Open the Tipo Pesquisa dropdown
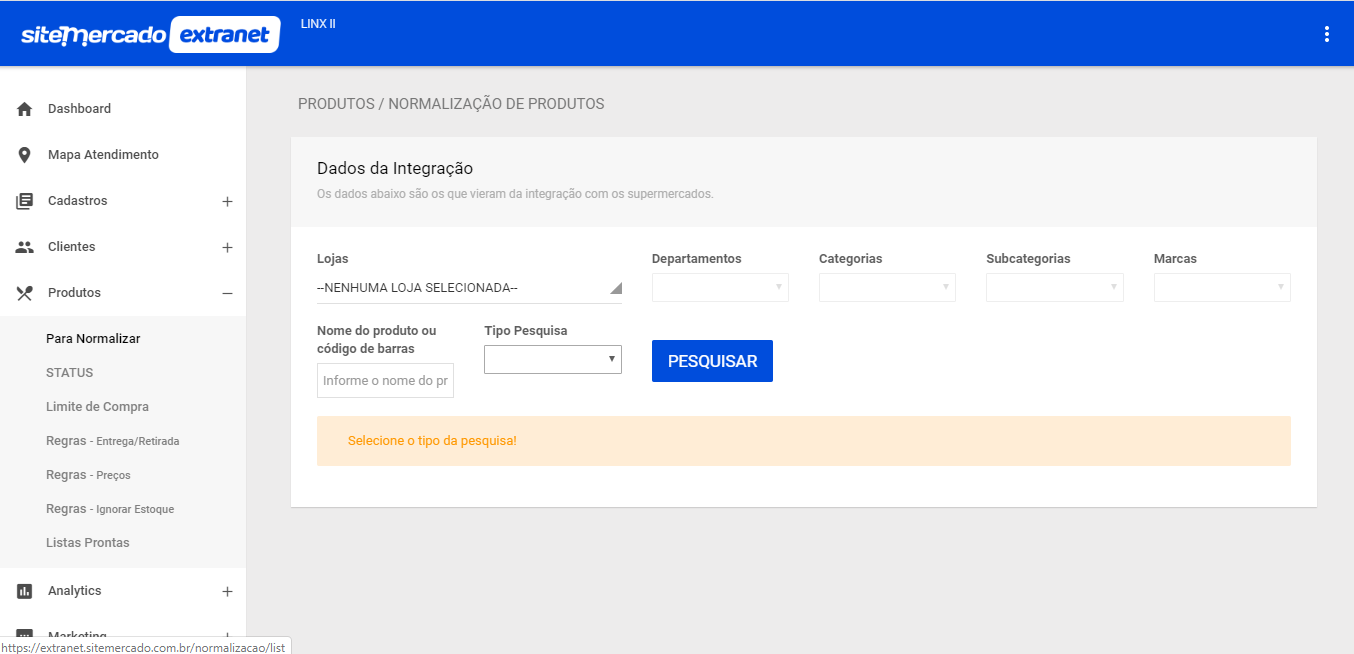This screenshot has height=654, width=1354. pyautogui.click(x=552, y=359)
